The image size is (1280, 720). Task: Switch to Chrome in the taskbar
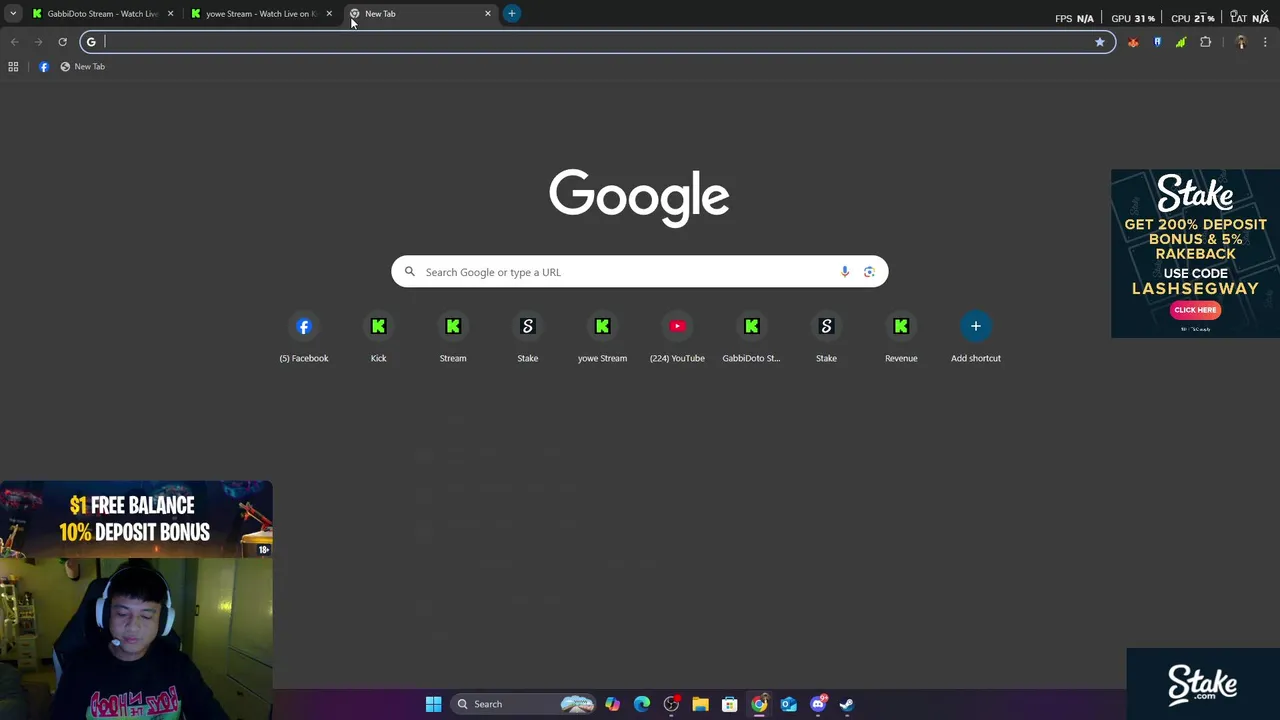click(x=759, y=704)
